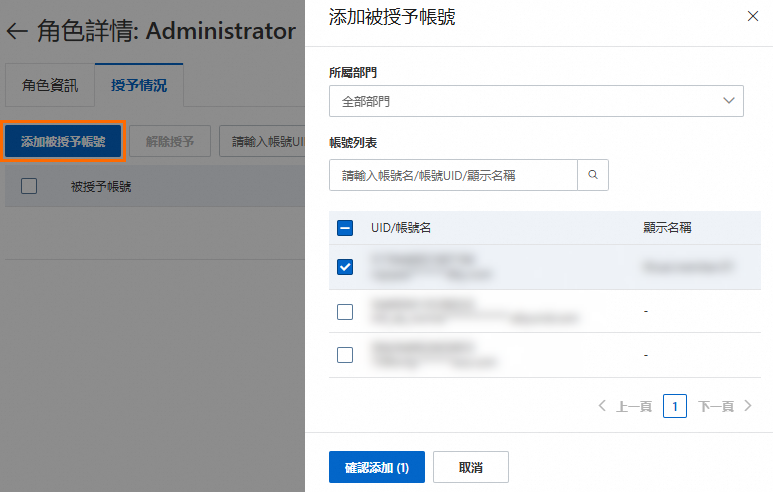Open the 所屬部門 department selector

click(536, 101)
